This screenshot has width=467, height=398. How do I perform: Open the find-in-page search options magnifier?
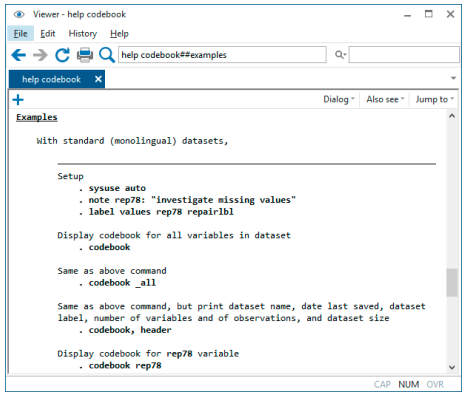point(340,55)
